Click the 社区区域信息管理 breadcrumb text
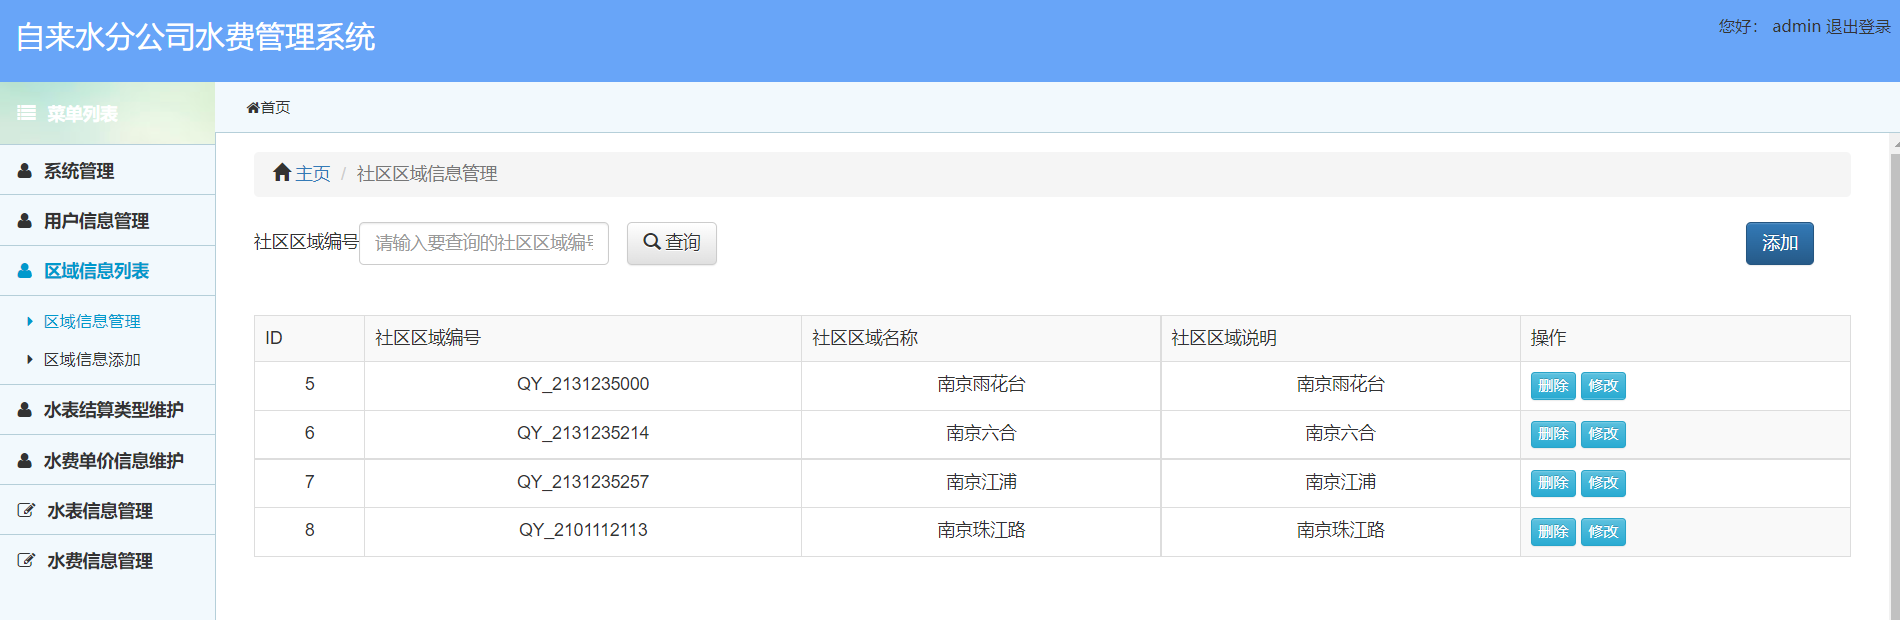This screenshot has height=620, width=1900. click(x=427, y=174)
